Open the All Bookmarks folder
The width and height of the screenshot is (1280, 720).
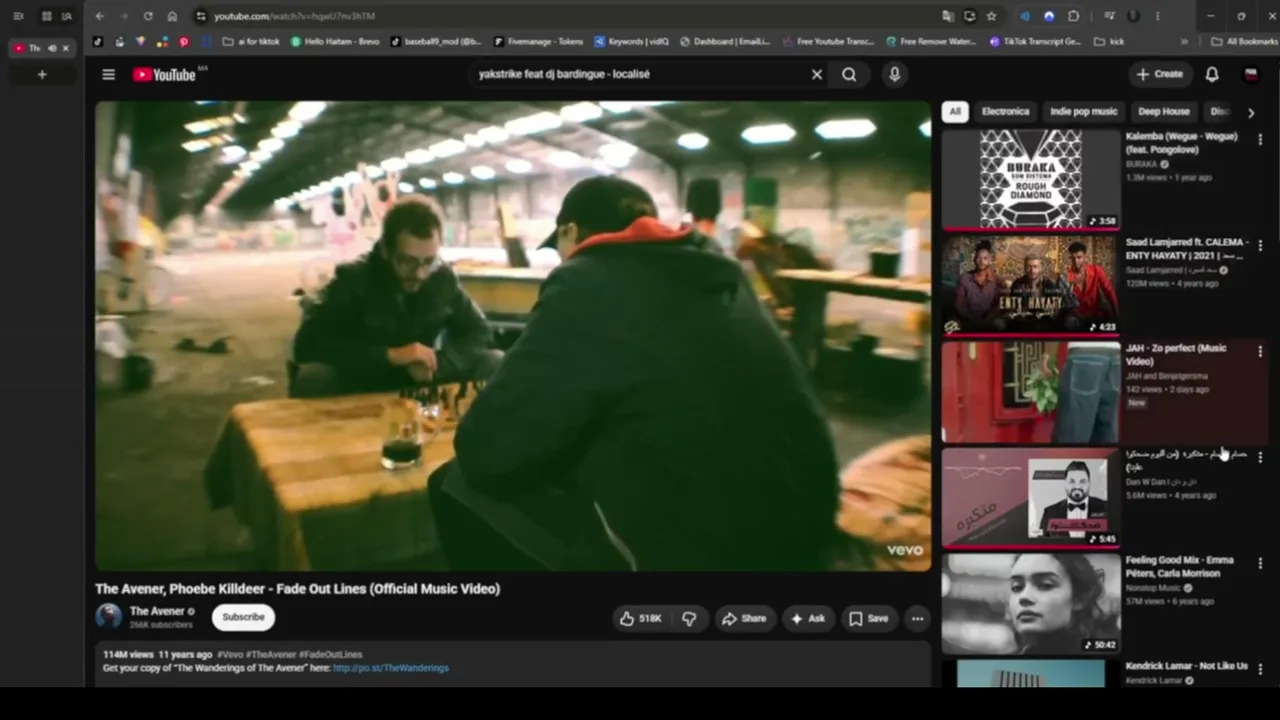[x=1244, y=42]
